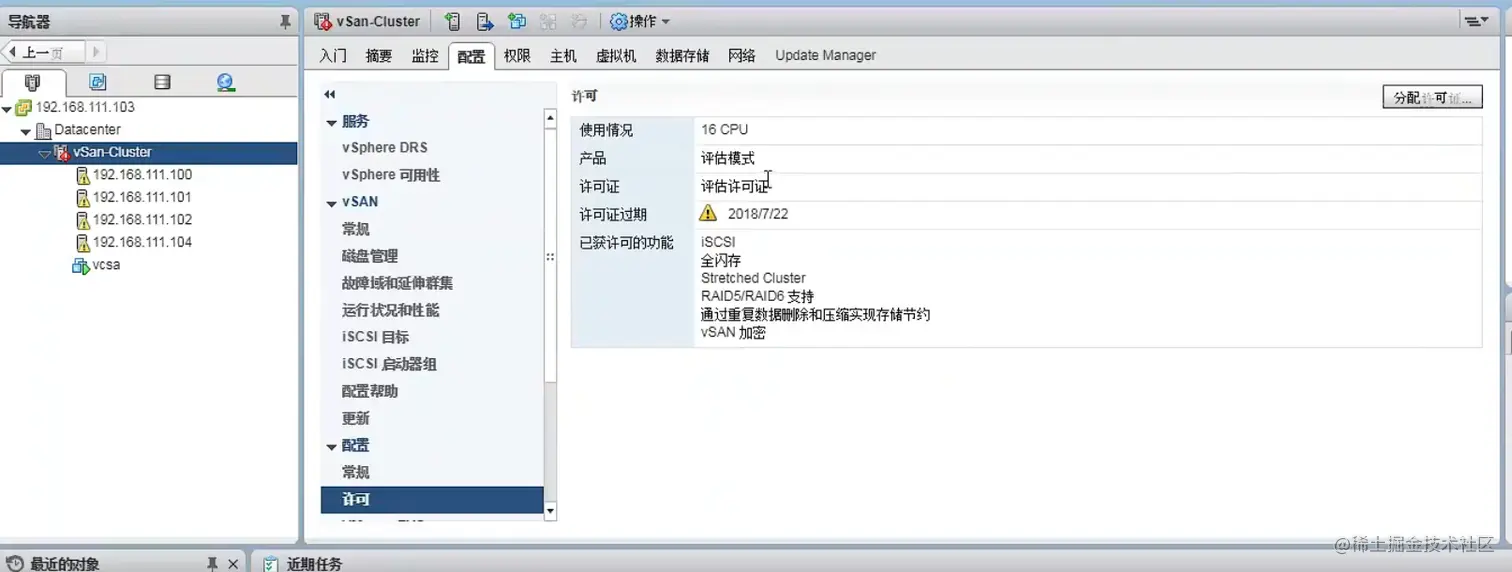The height and width of the screenshot is (572, 1512).
Task: Click the sidebar splitter drag handle
Action: 550,257
